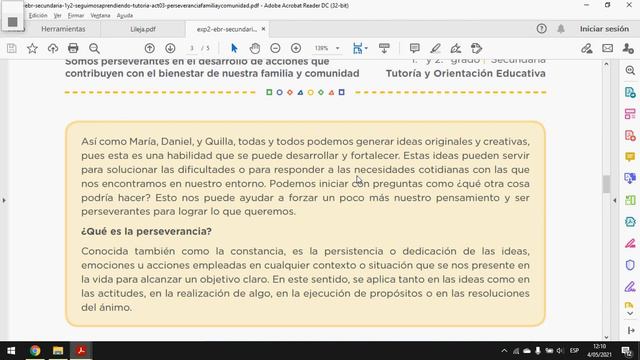Print the document with printer icon
The image size is (640, 360).
[x=73, y=49]
